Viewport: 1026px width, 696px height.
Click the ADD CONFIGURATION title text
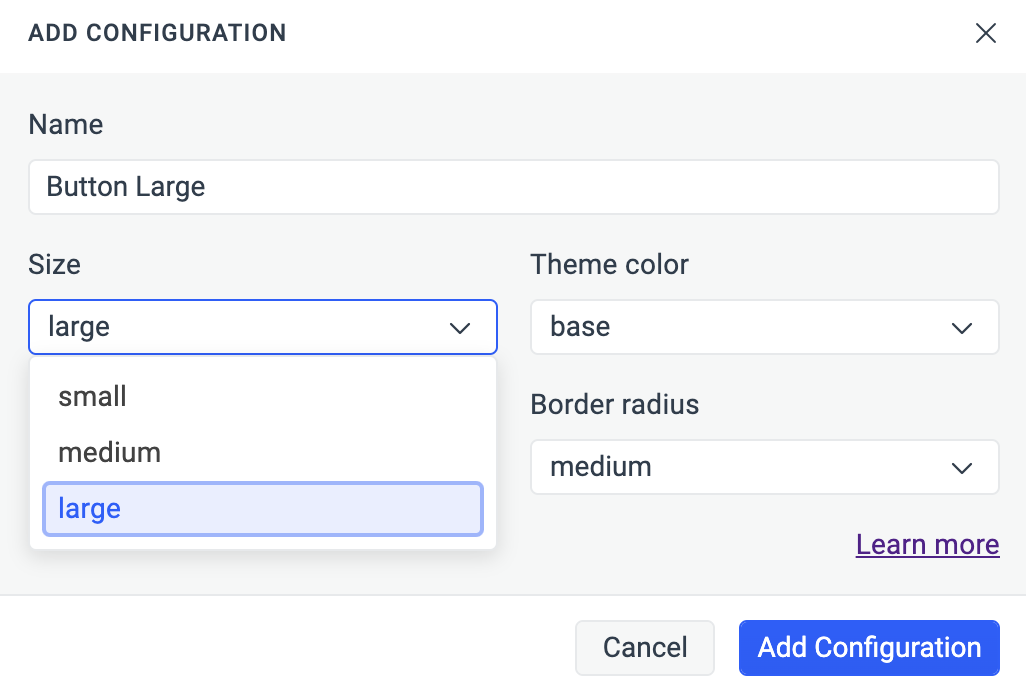pyautogui.click(x=157, y=33)
